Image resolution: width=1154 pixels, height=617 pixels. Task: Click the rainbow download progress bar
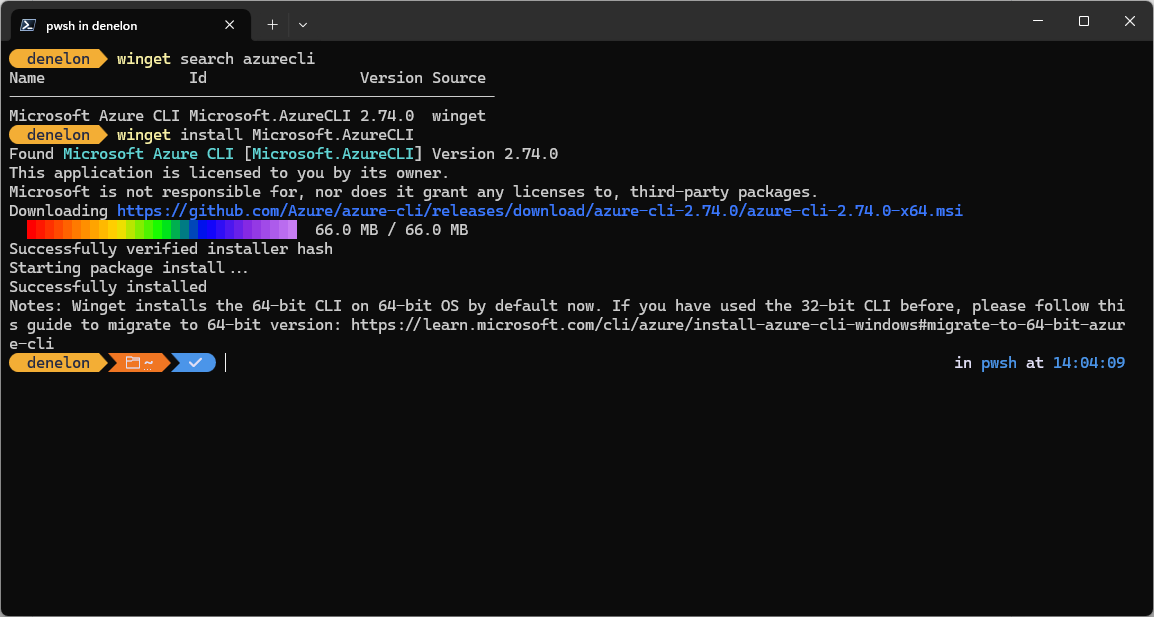coord(162,228)
